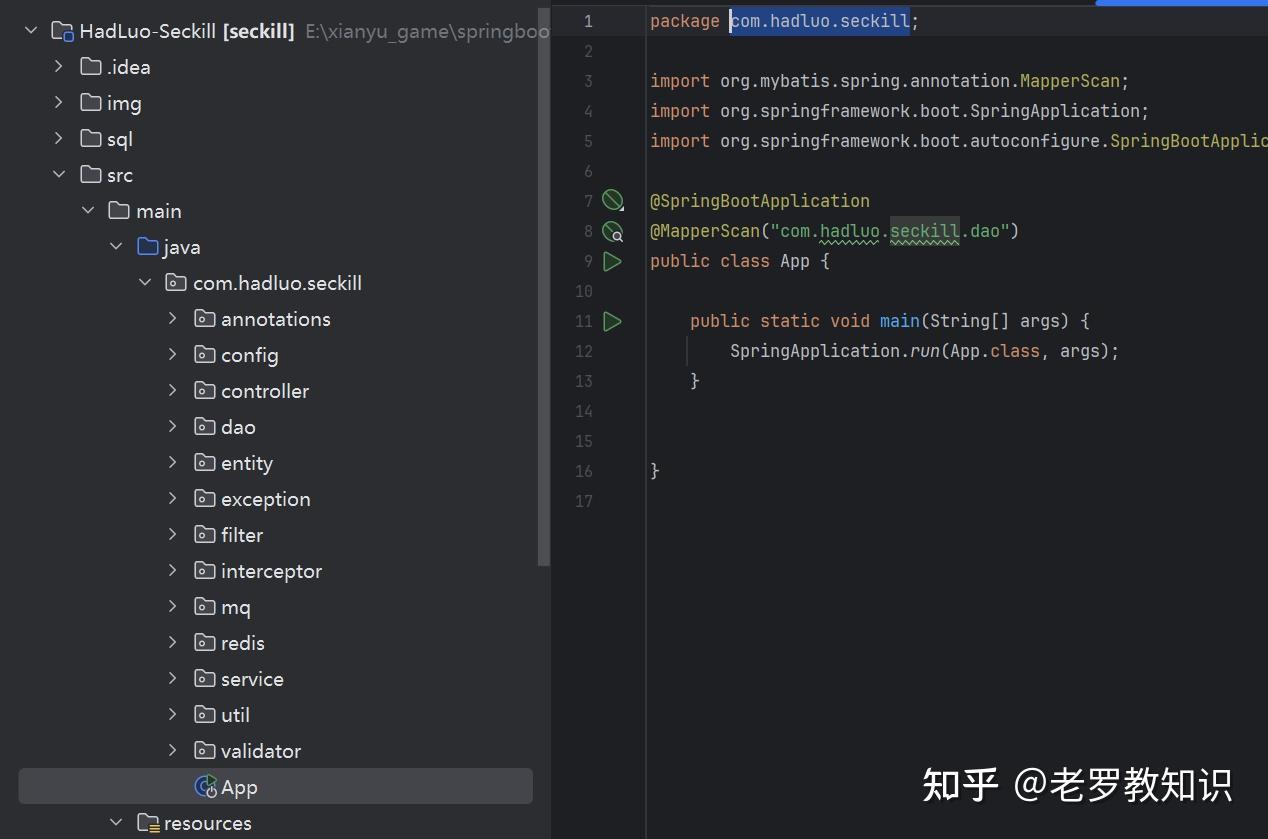Collapse the com.hadluo.seckill package
Screen dimensions: 1268x839
144,283
